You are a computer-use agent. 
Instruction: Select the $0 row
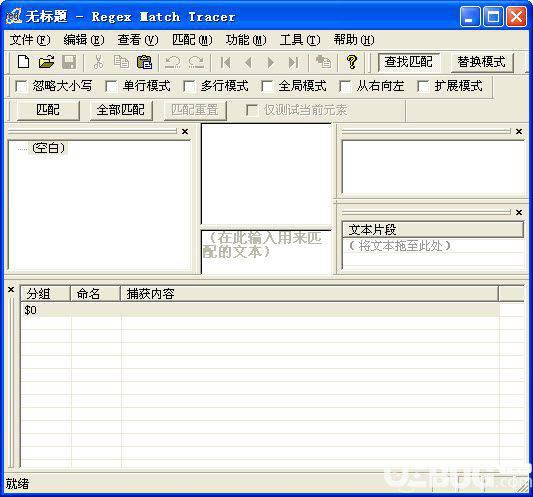[260, 310]
